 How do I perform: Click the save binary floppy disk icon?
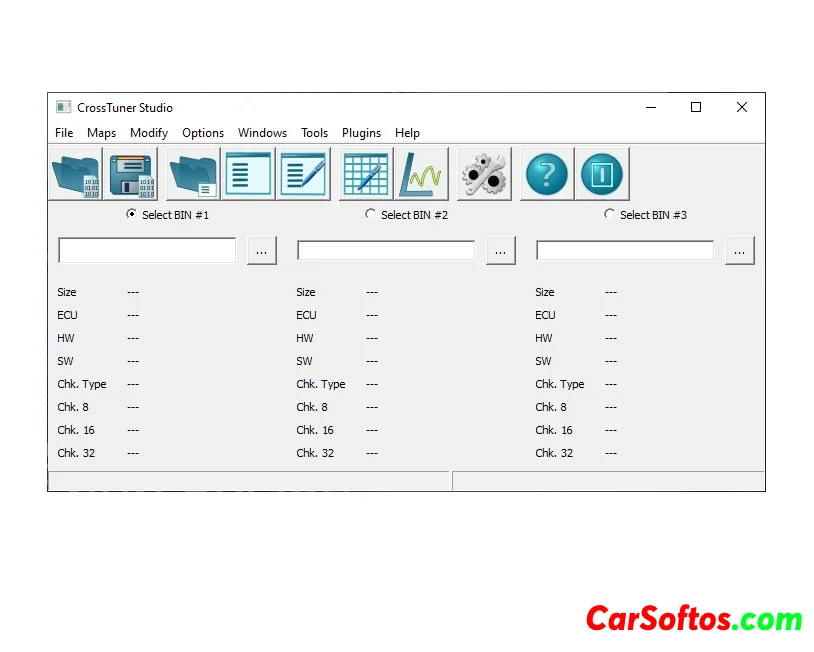pos(131,175)
